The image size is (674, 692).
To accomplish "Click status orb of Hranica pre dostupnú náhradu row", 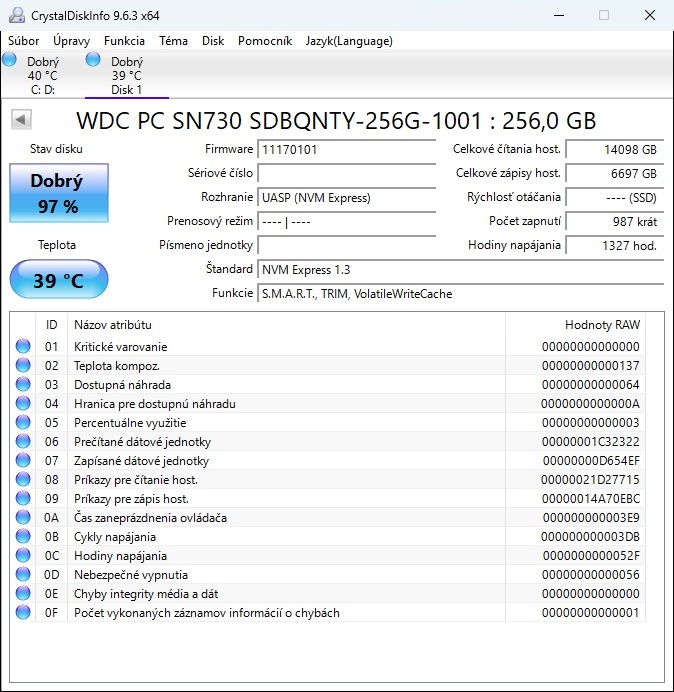I will point(23,403).
